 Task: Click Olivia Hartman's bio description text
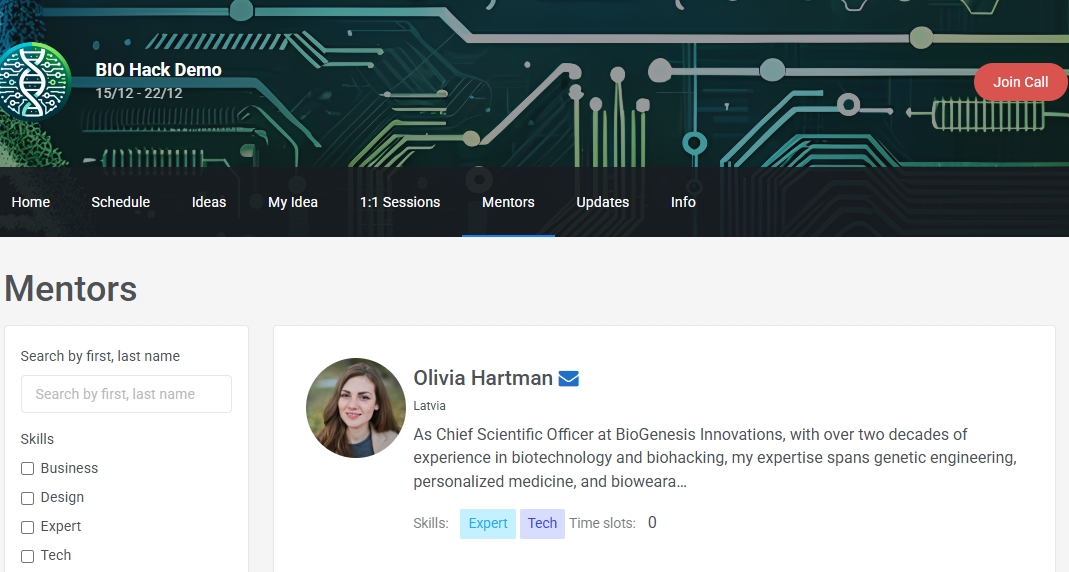[714, 457]
